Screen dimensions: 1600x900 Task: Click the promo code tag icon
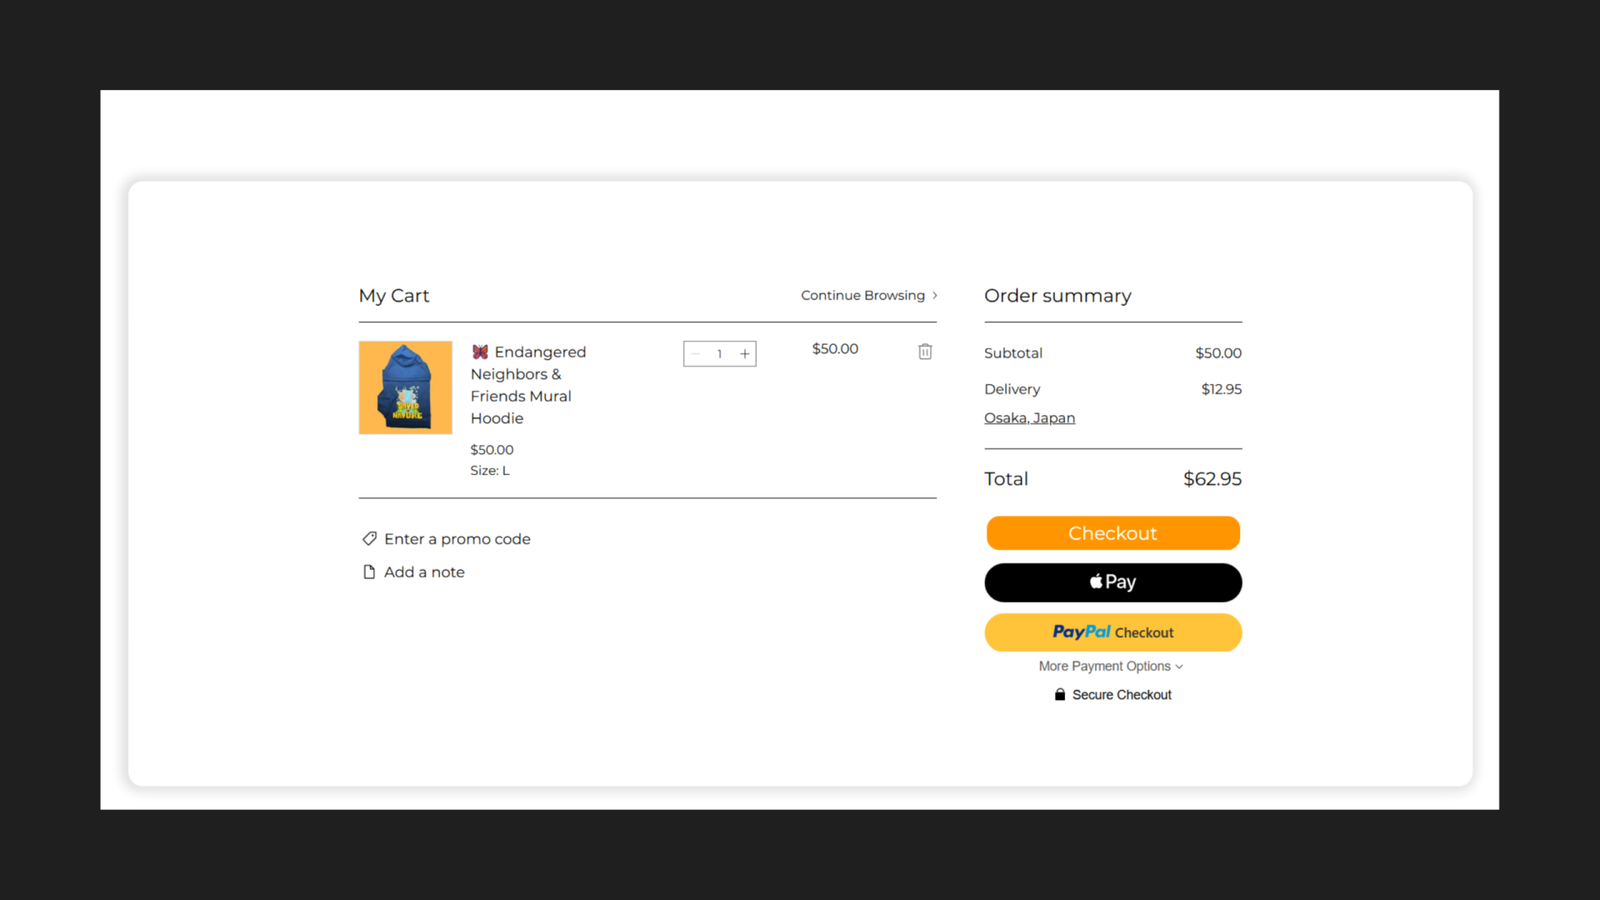click(369, 538)
